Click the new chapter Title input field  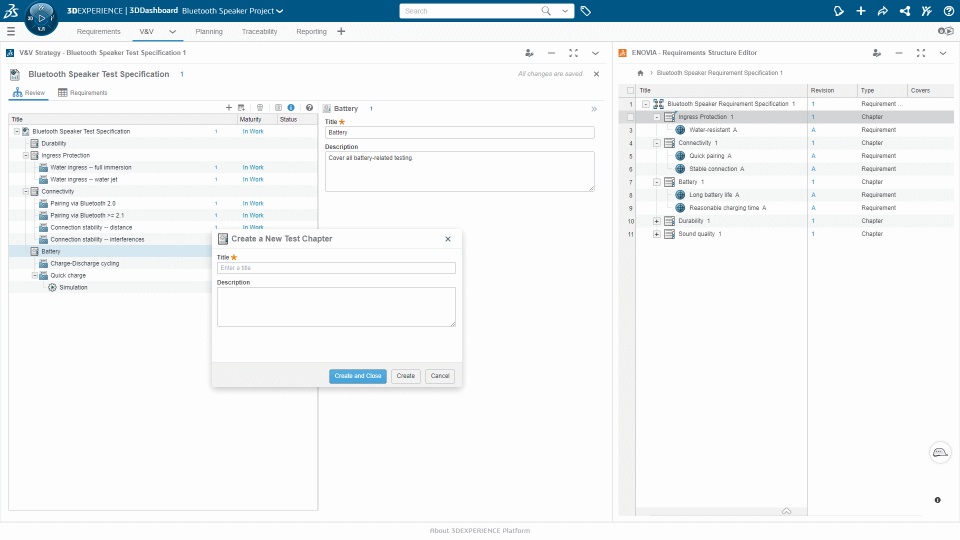pos(336,268)
